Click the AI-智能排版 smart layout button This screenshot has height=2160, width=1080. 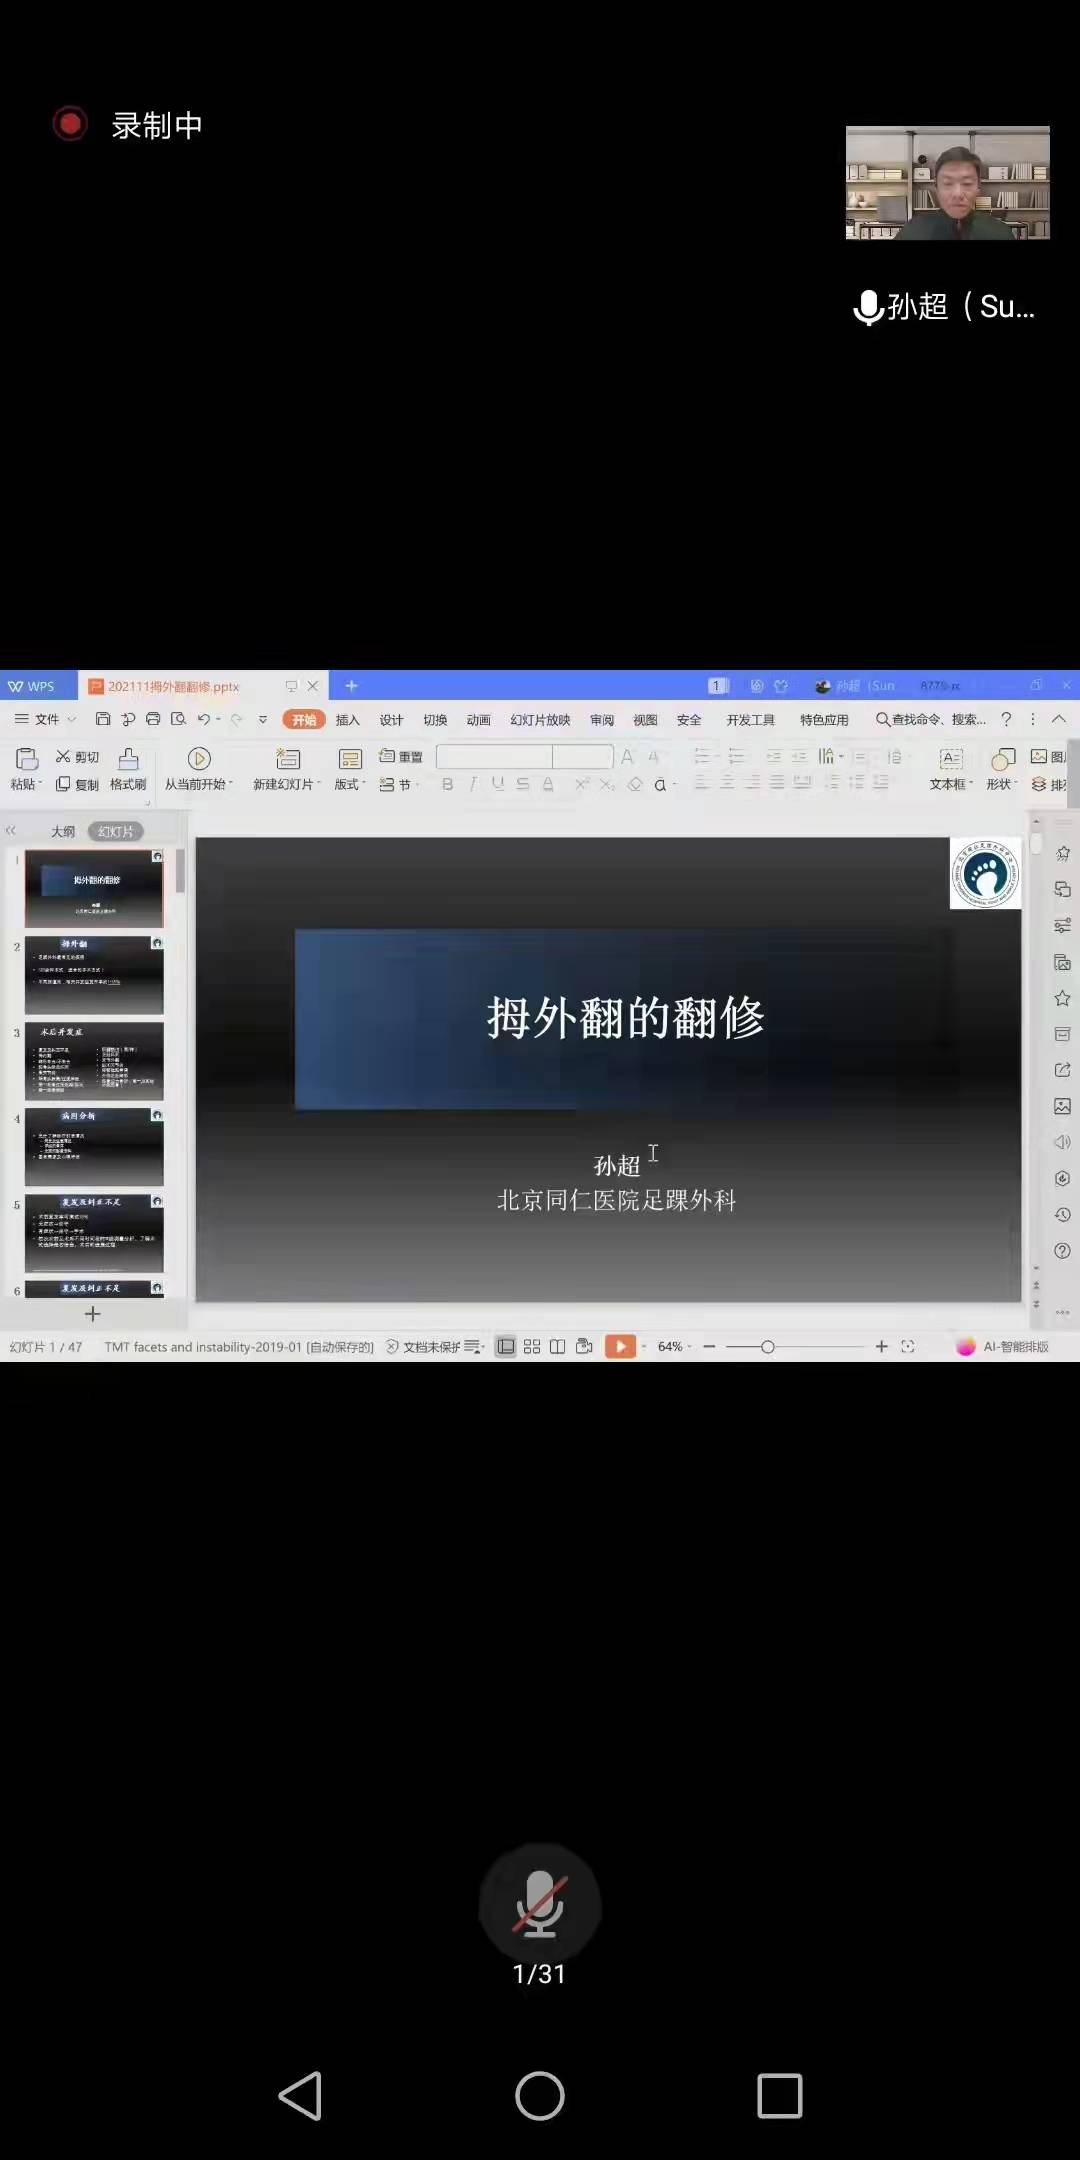(1004, 1347)
